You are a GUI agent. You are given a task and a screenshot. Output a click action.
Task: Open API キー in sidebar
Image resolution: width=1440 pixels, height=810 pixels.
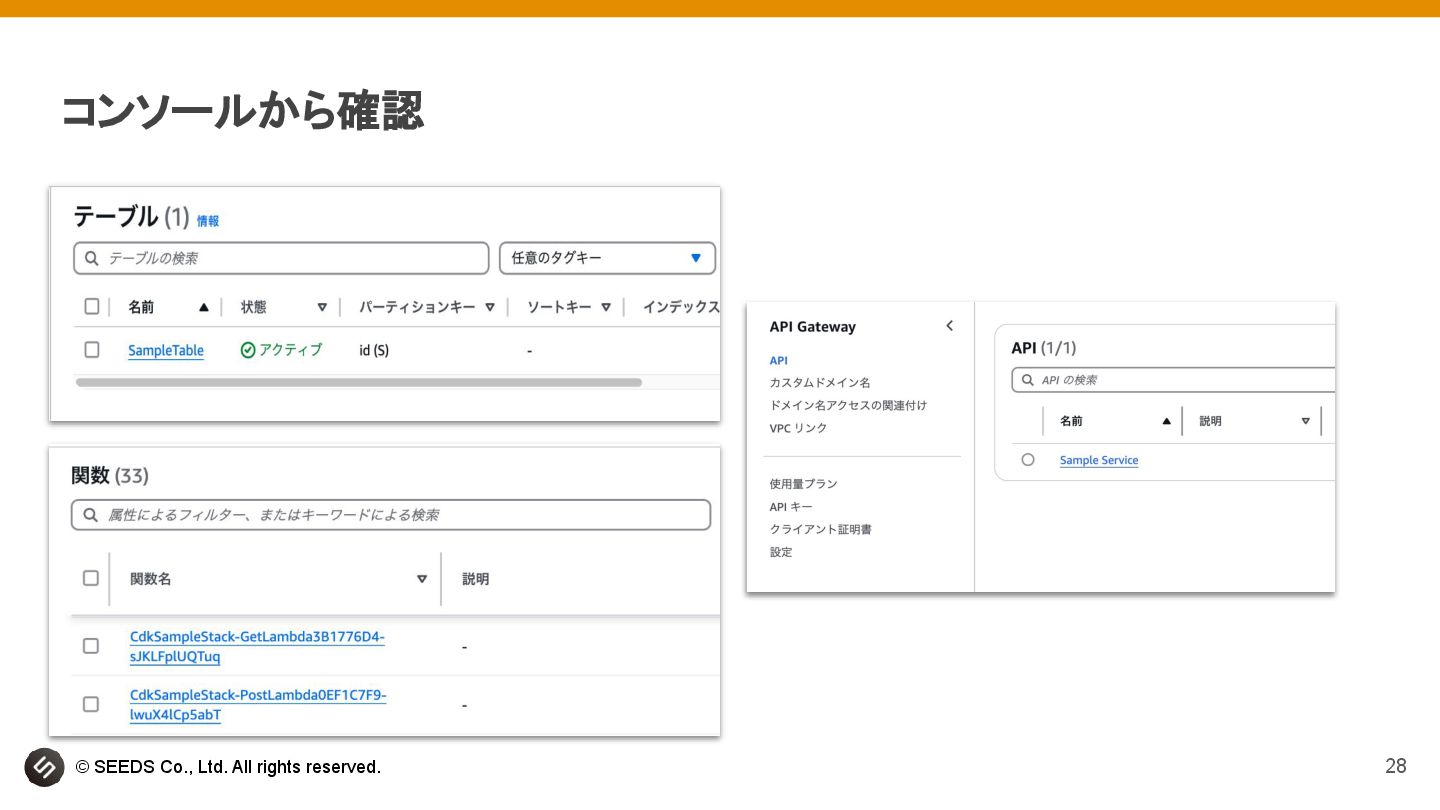(791, 507)
